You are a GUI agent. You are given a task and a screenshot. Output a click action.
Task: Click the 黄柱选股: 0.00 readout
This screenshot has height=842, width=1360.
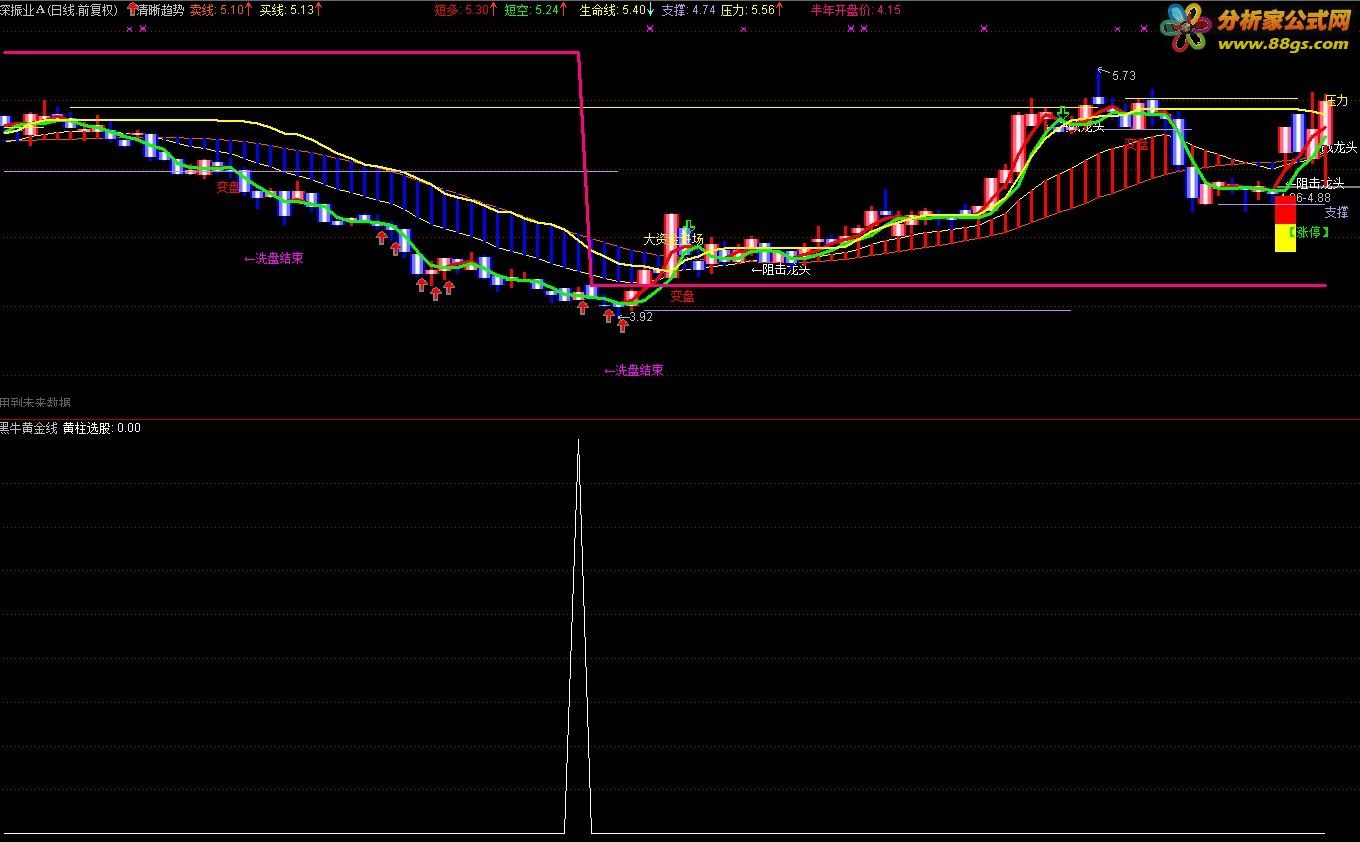[102, 428]
